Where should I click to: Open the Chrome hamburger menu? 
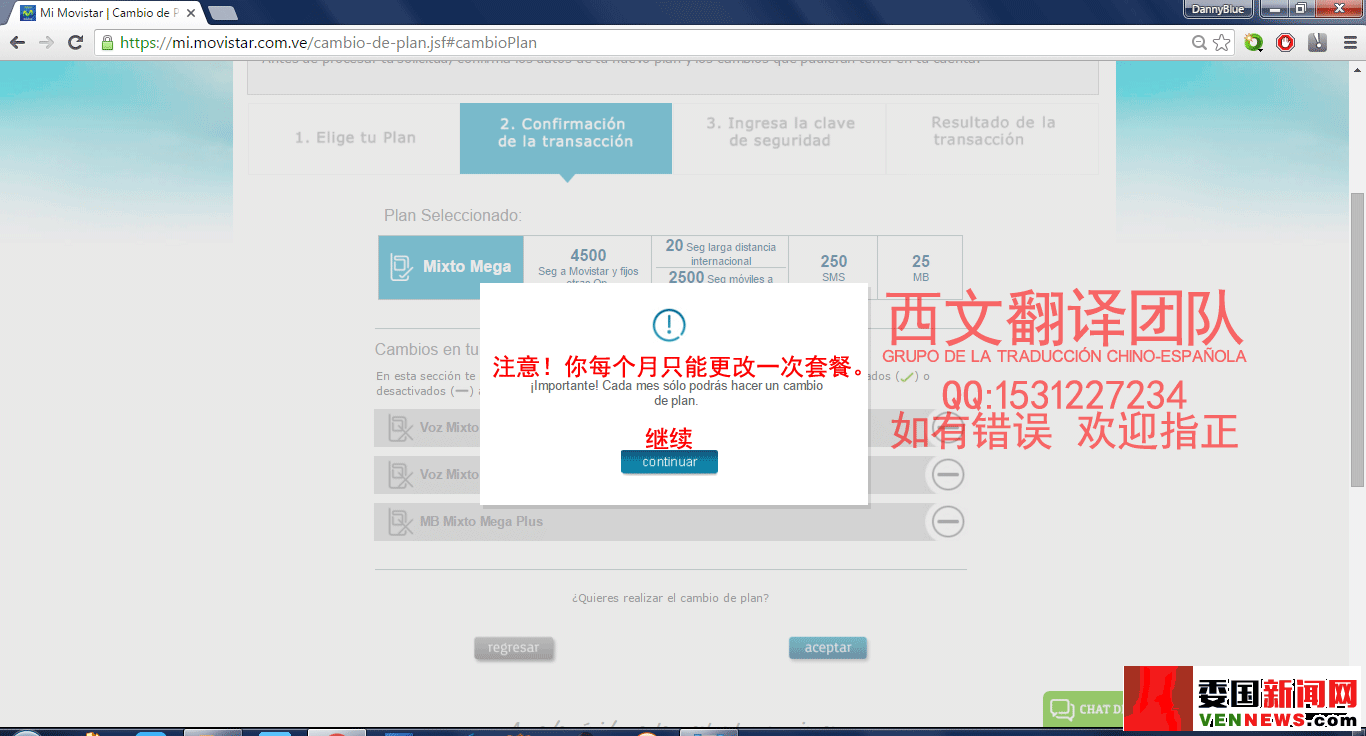click(1349, 42)
